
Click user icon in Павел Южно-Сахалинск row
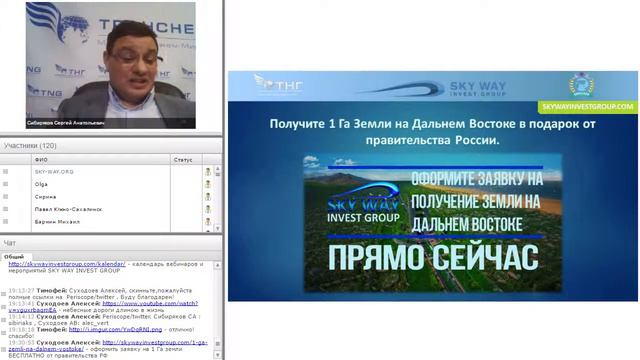(x=208, y=209)
